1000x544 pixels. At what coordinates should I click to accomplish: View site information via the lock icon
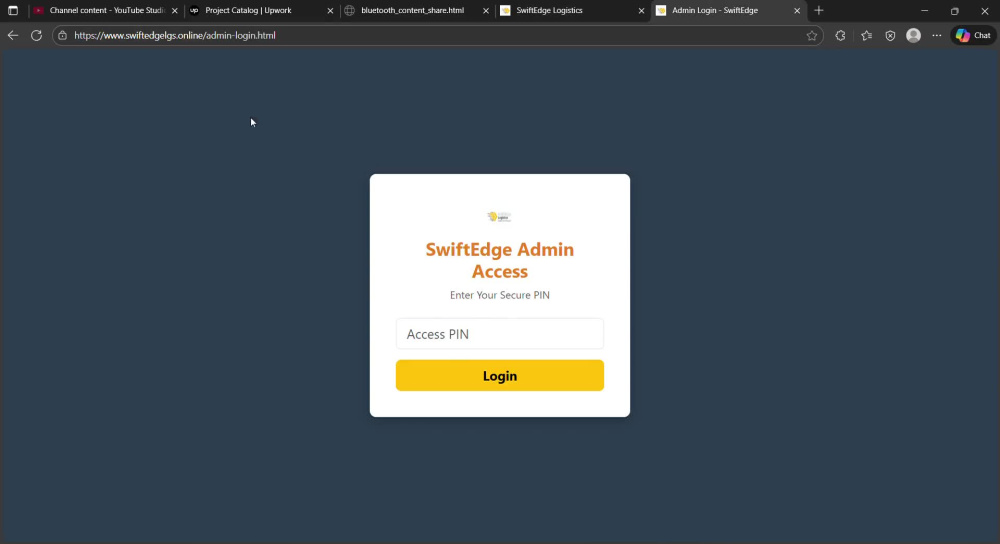point(62,36)
